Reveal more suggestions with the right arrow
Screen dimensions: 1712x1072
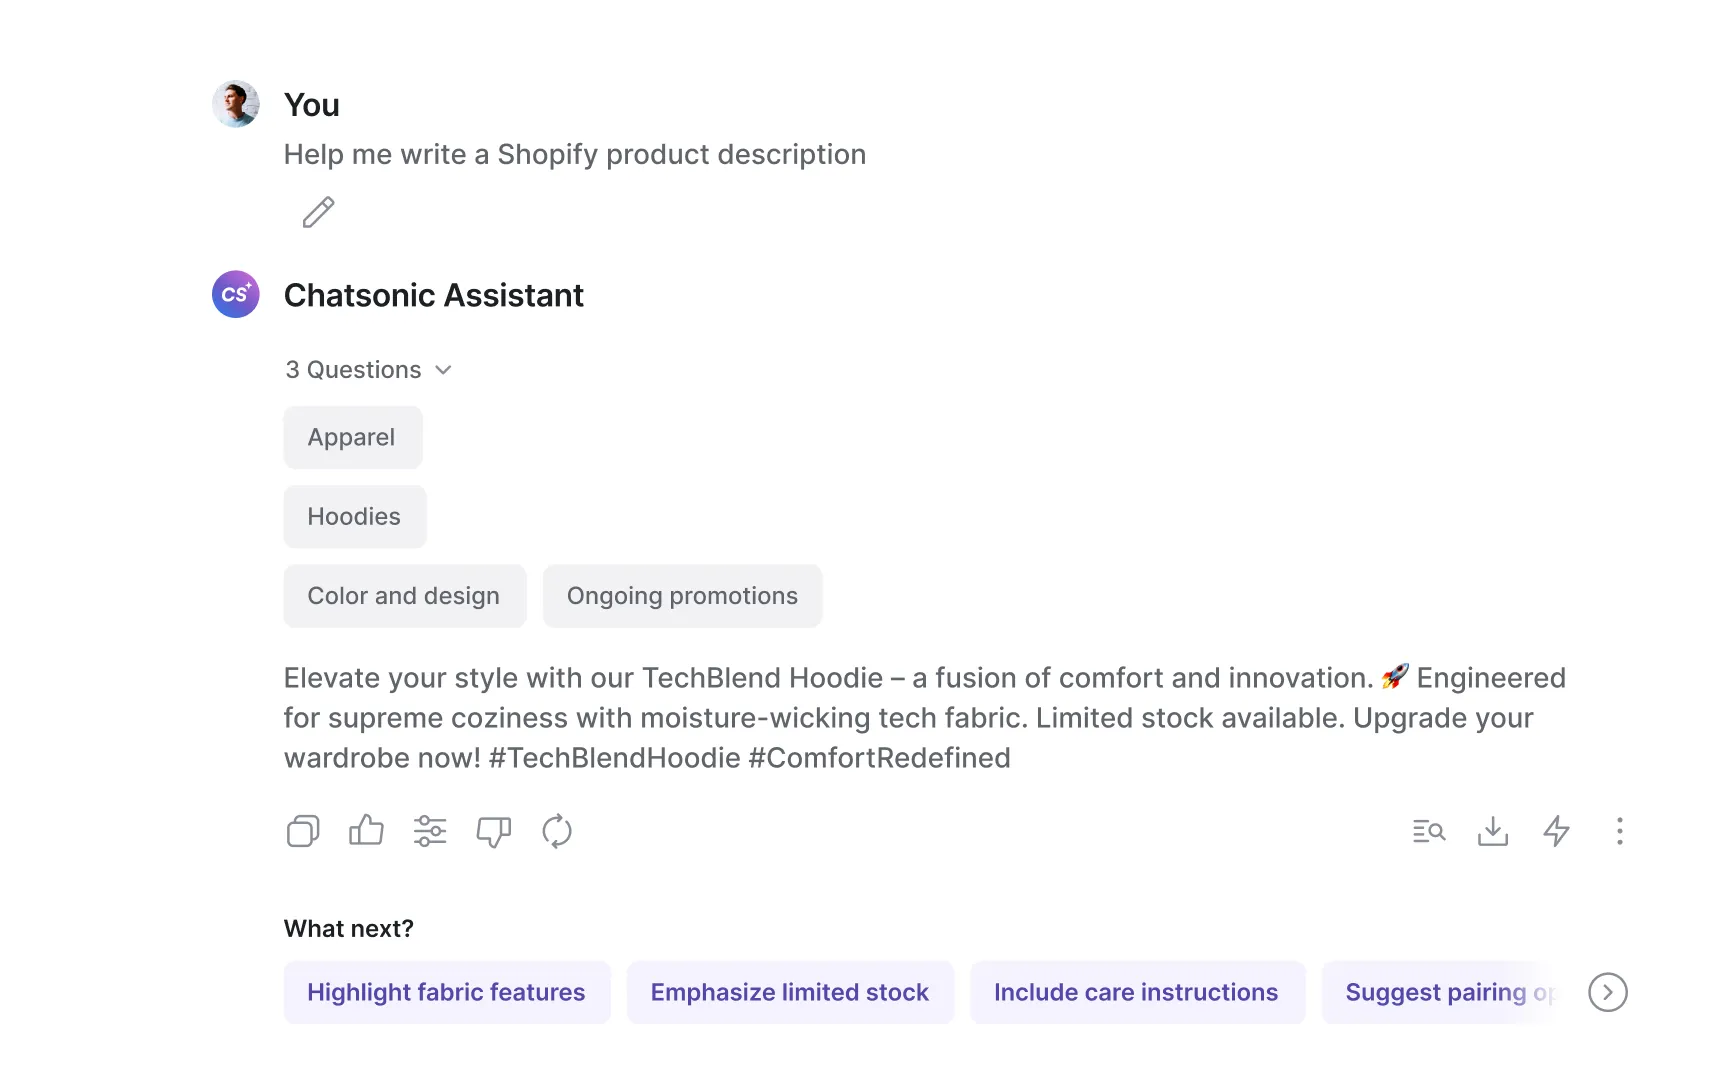(1607, 992)
